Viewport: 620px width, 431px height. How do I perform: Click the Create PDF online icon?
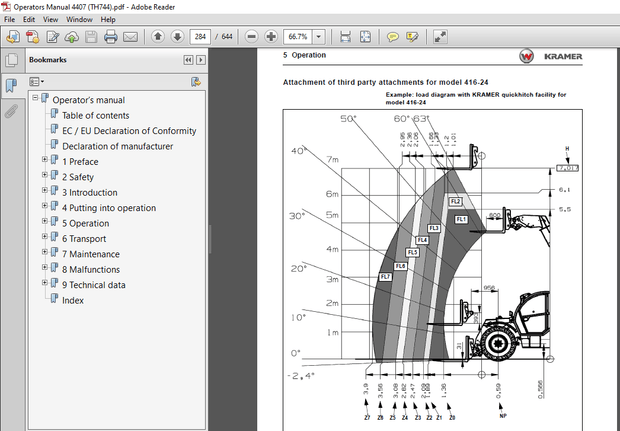point(32,37)
